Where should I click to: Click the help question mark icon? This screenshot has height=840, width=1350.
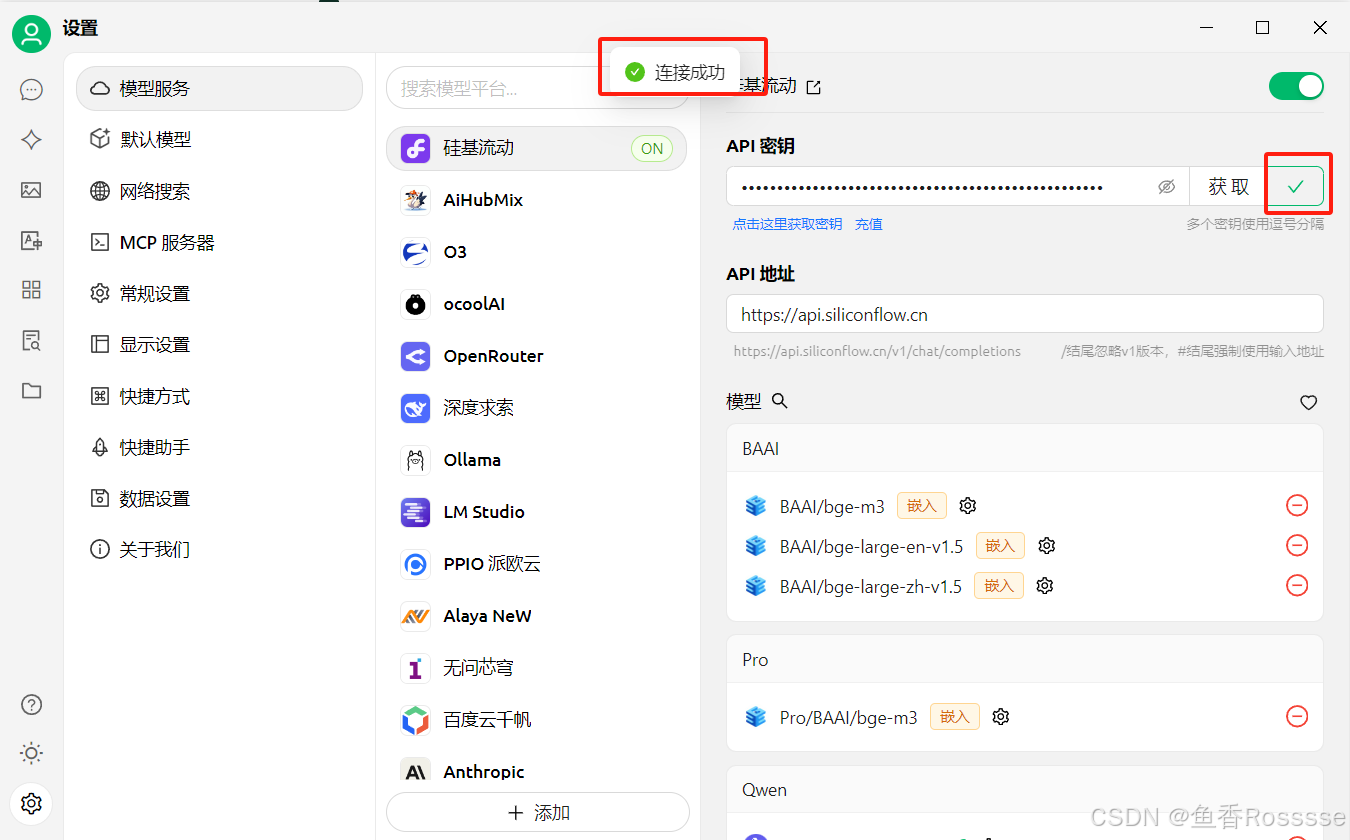tap(31, 704)
